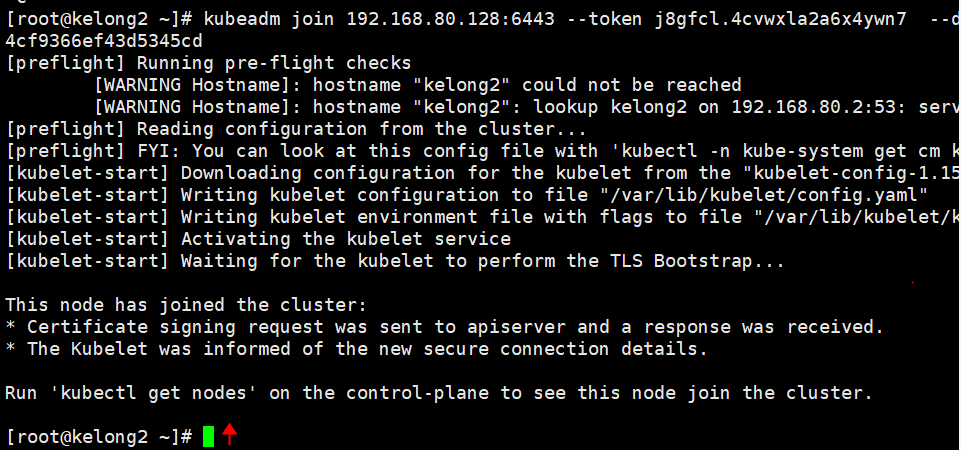This screenshot has height=450, width=961.
Task: Click the Activating the kubelet service line
Action: [258, 238]
